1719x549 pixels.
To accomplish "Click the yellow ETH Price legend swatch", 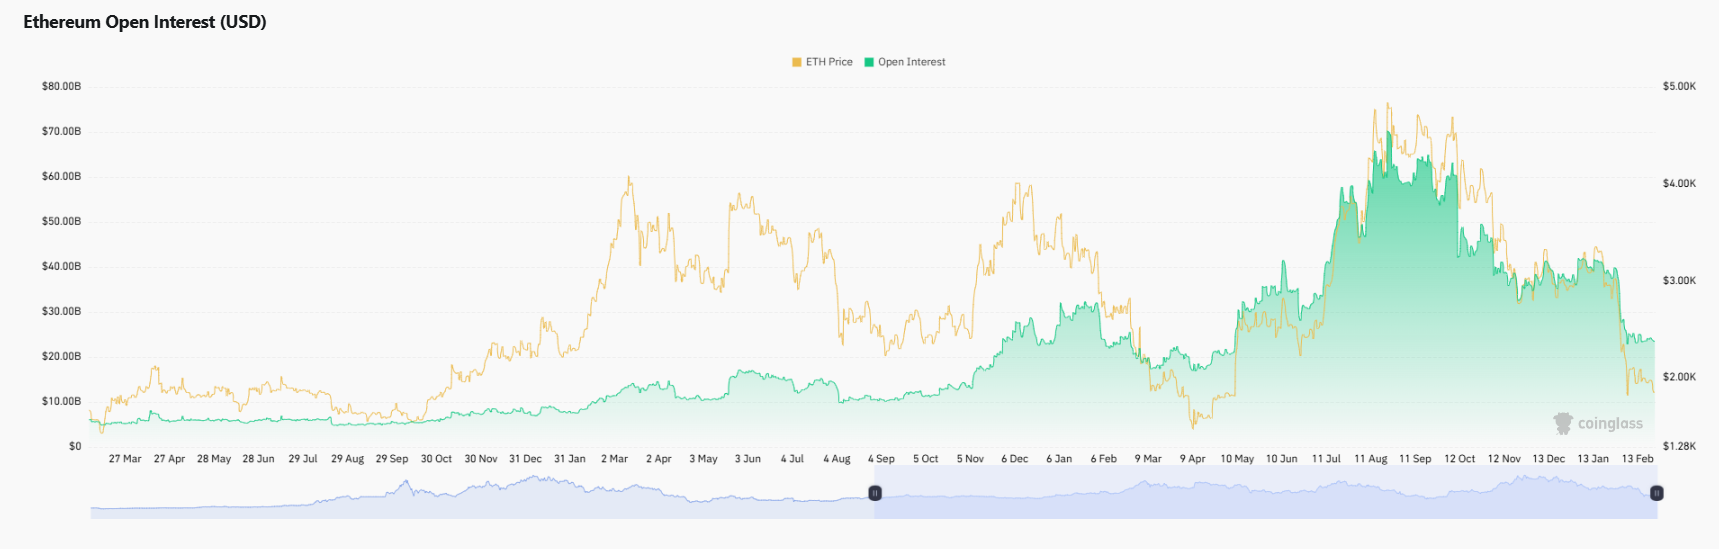I will click(x=797, y=62).
